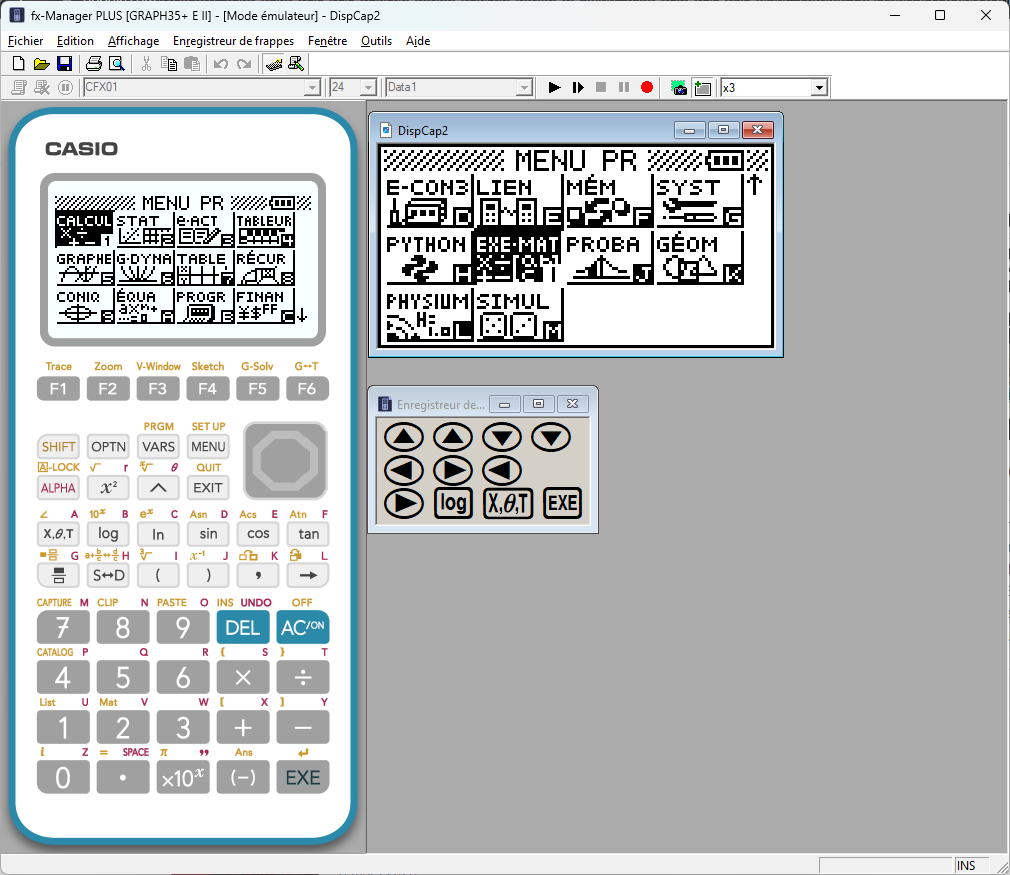Click the calculator EXIT key
1010x875 pixels.
(x=208, y=488)
